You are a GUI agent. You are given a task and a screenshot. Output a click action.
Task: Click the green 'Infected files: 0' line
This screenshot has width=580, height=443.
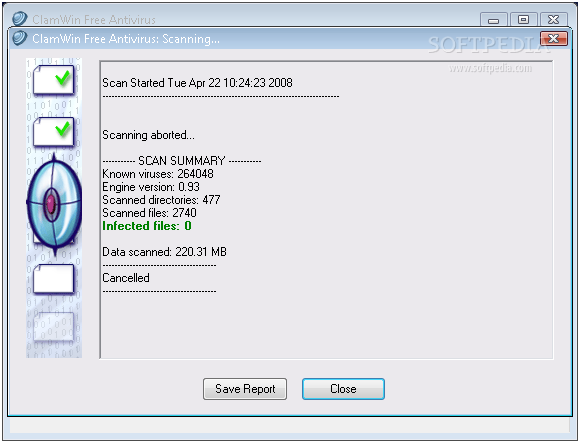click(147, 226)
